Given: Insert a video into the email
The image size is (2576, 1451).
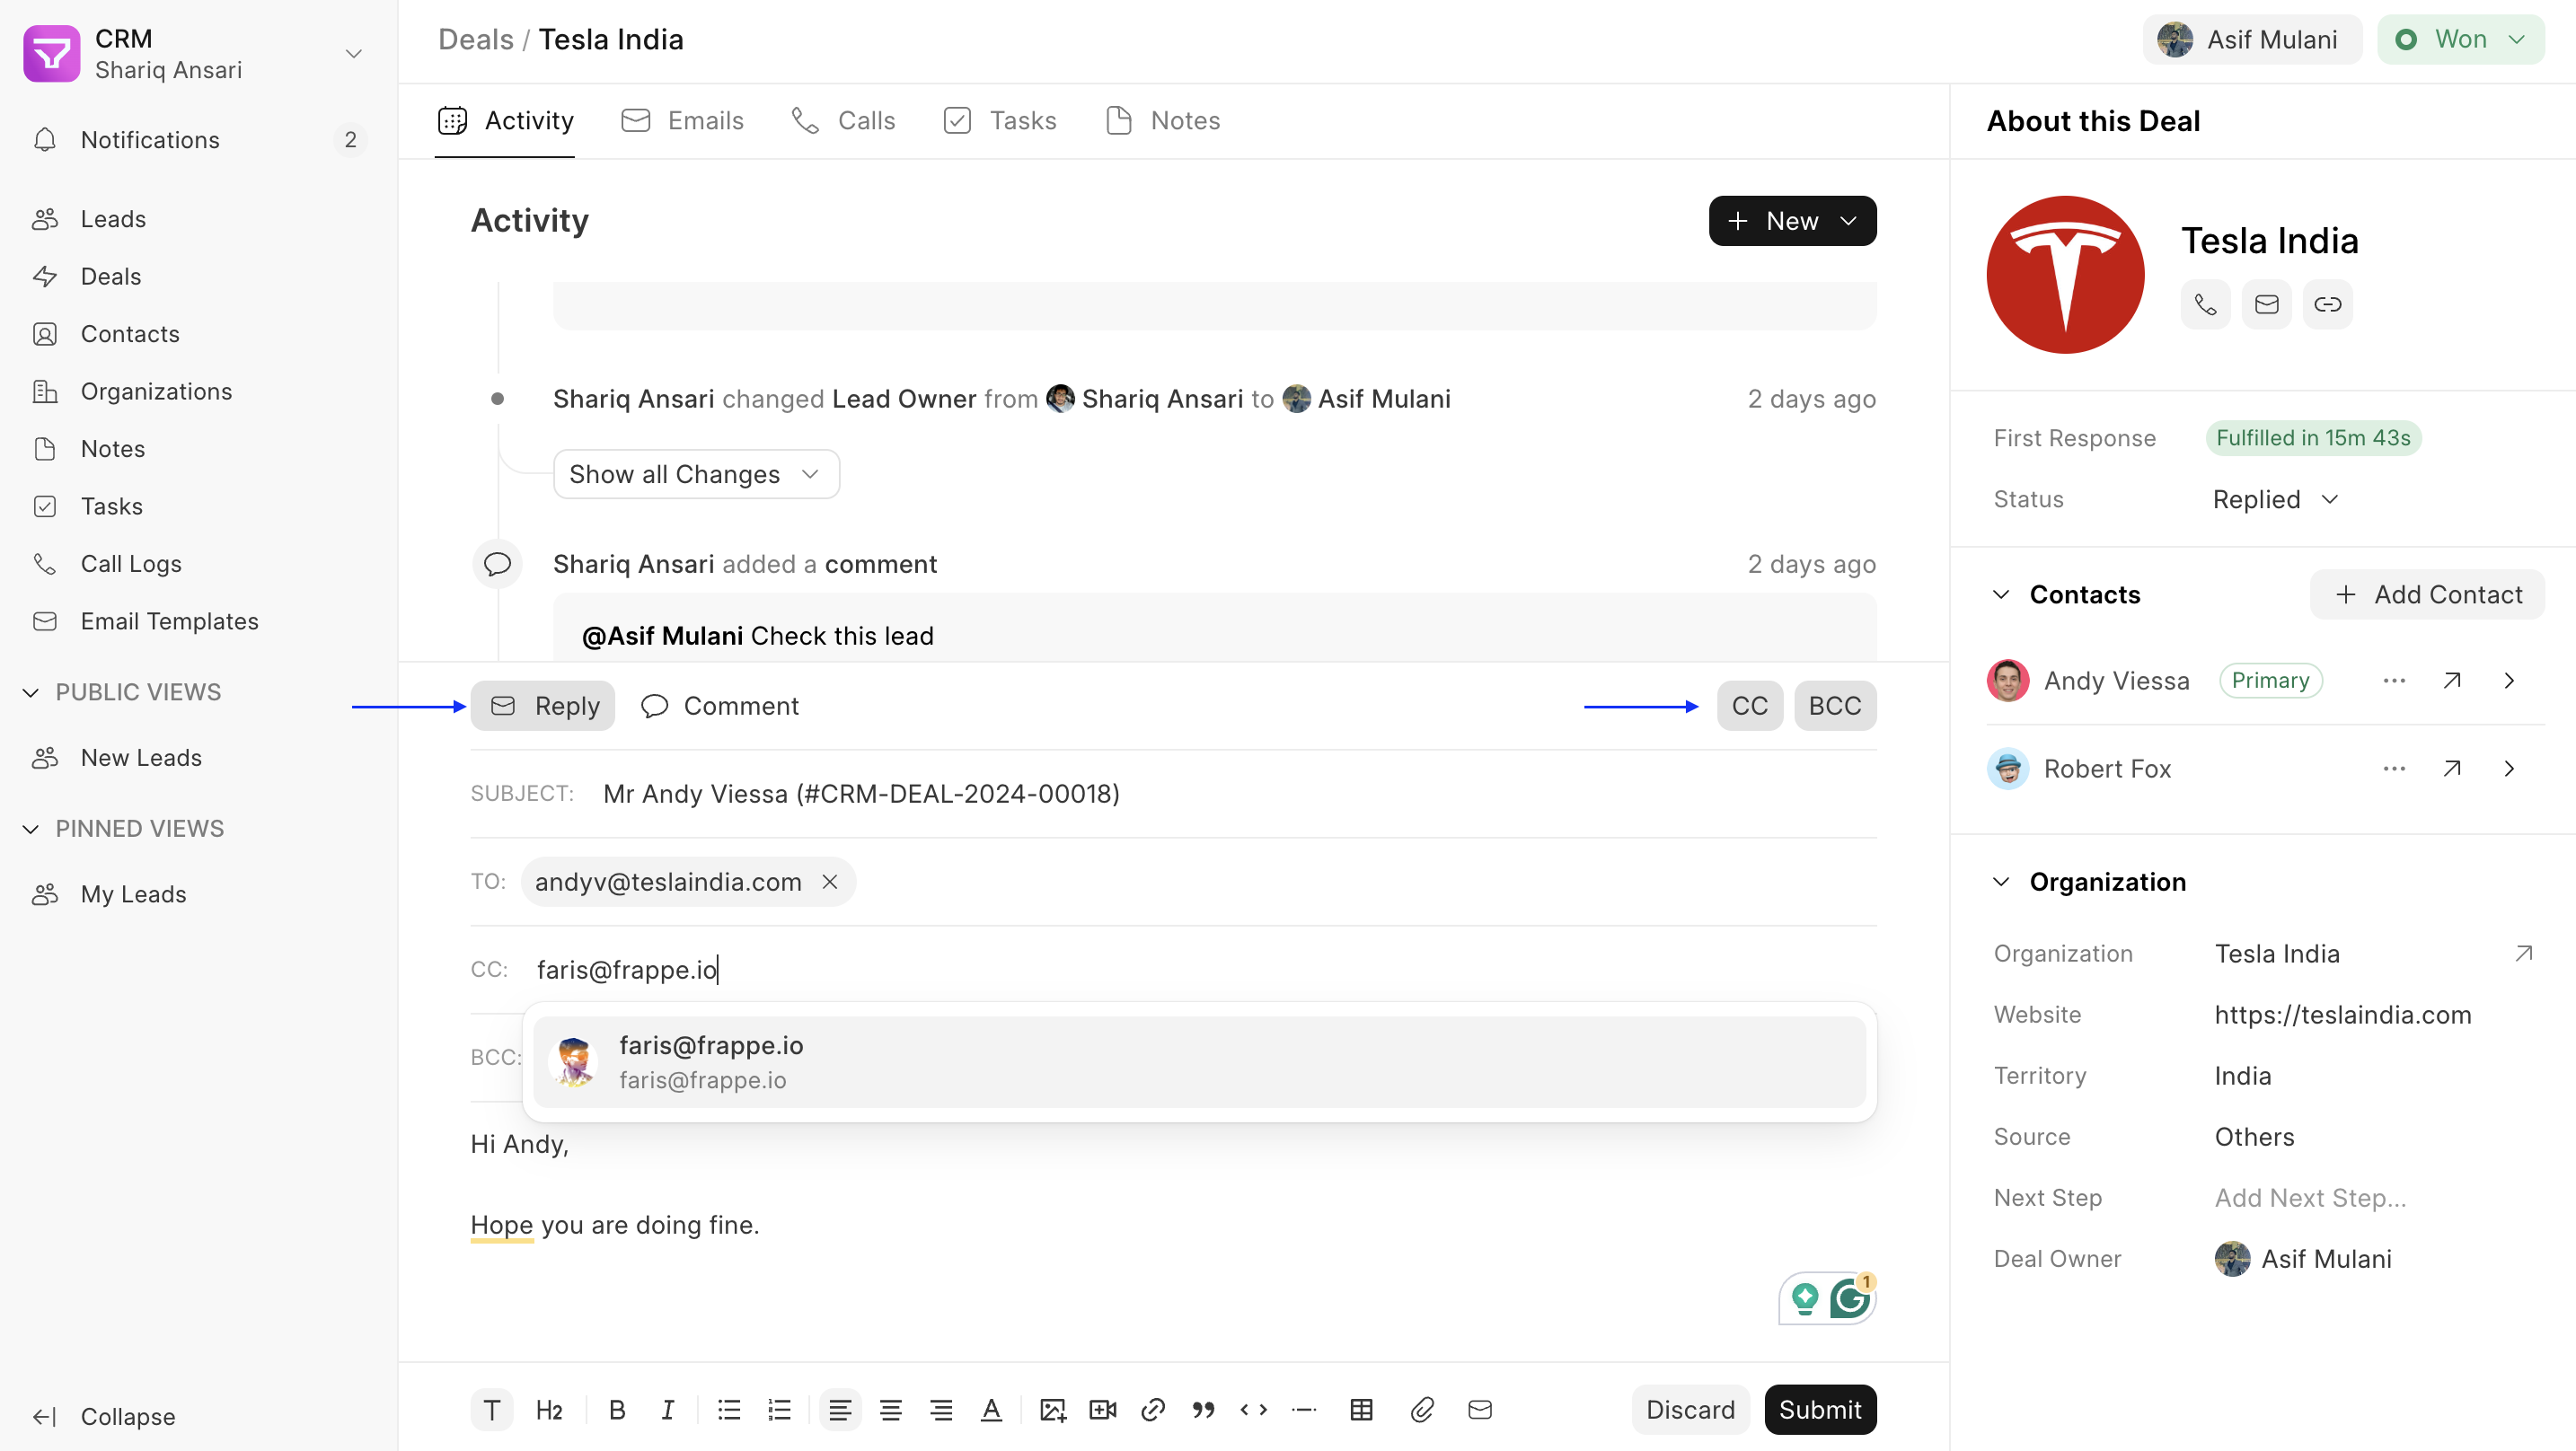Looking at the screenshot, I should tap(1102, 1410).
